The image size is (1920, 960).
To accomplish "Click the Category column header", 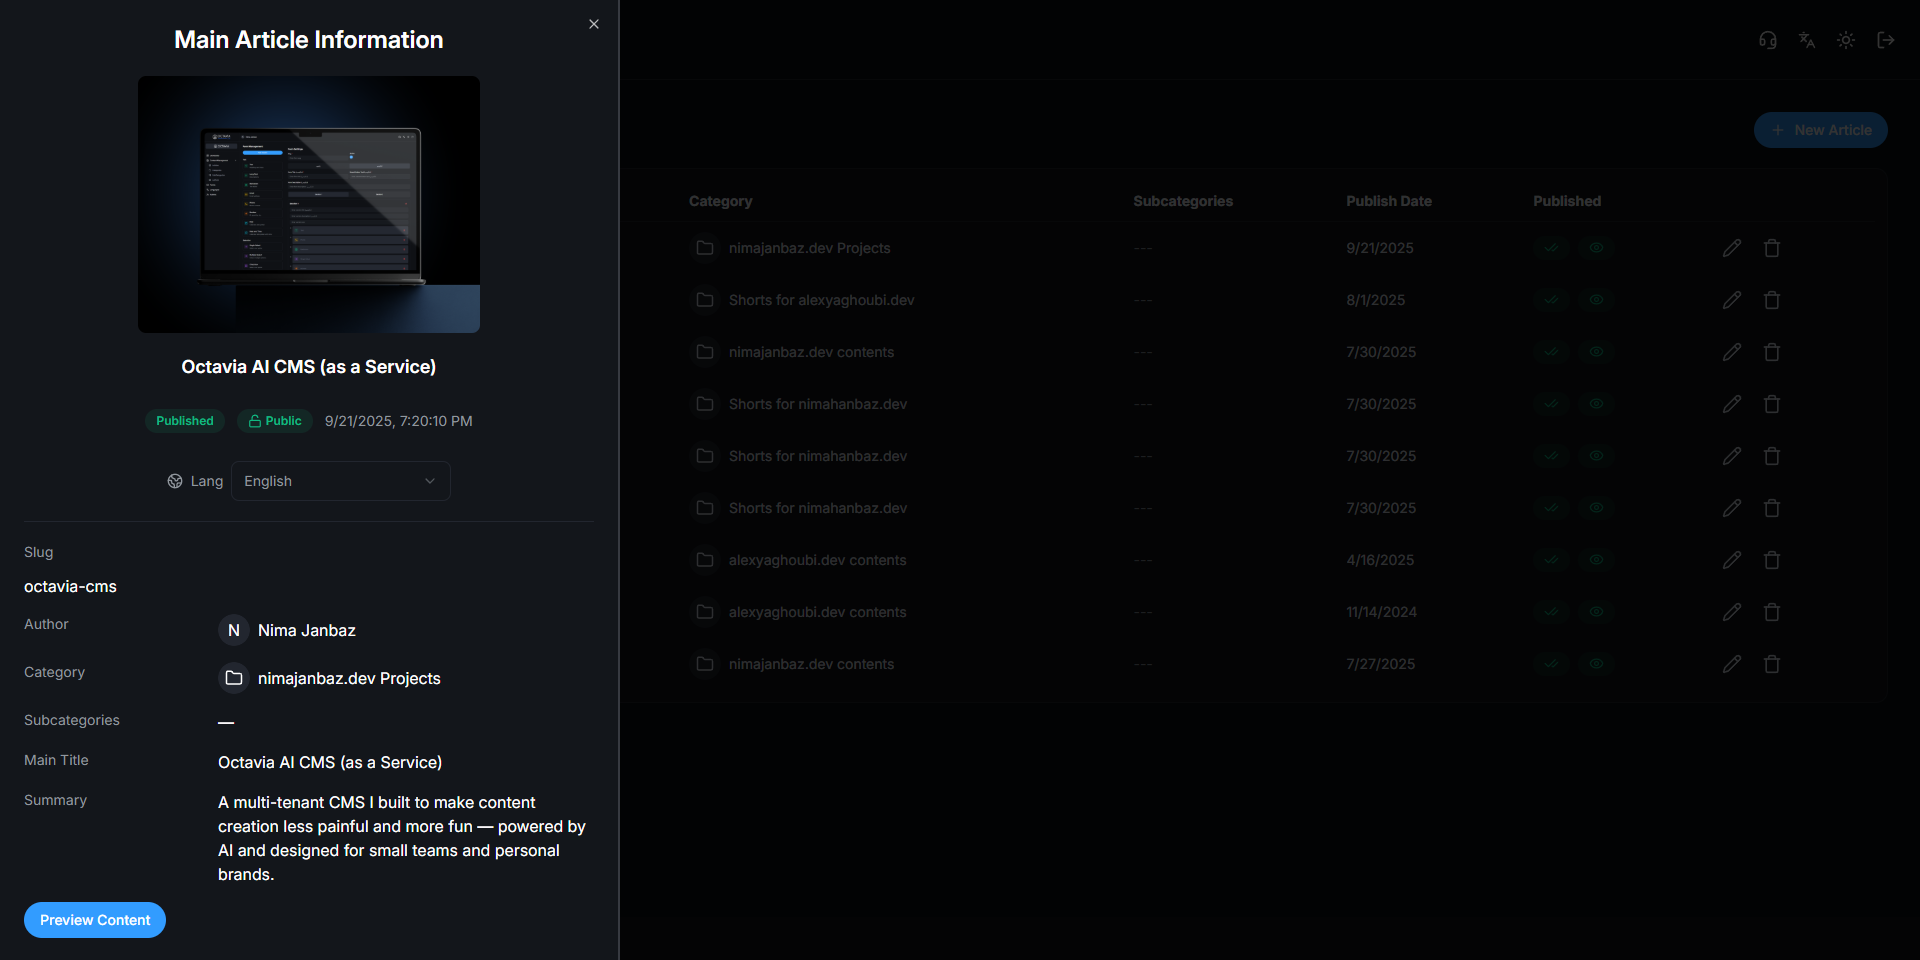I will [x=720, y=201].
